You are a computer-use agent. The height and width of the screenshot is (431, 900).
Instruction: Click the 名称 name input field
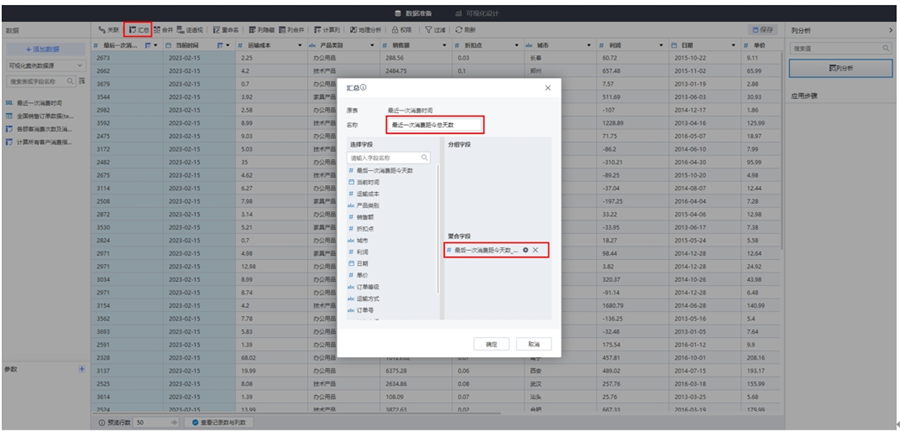coord(435,125)
